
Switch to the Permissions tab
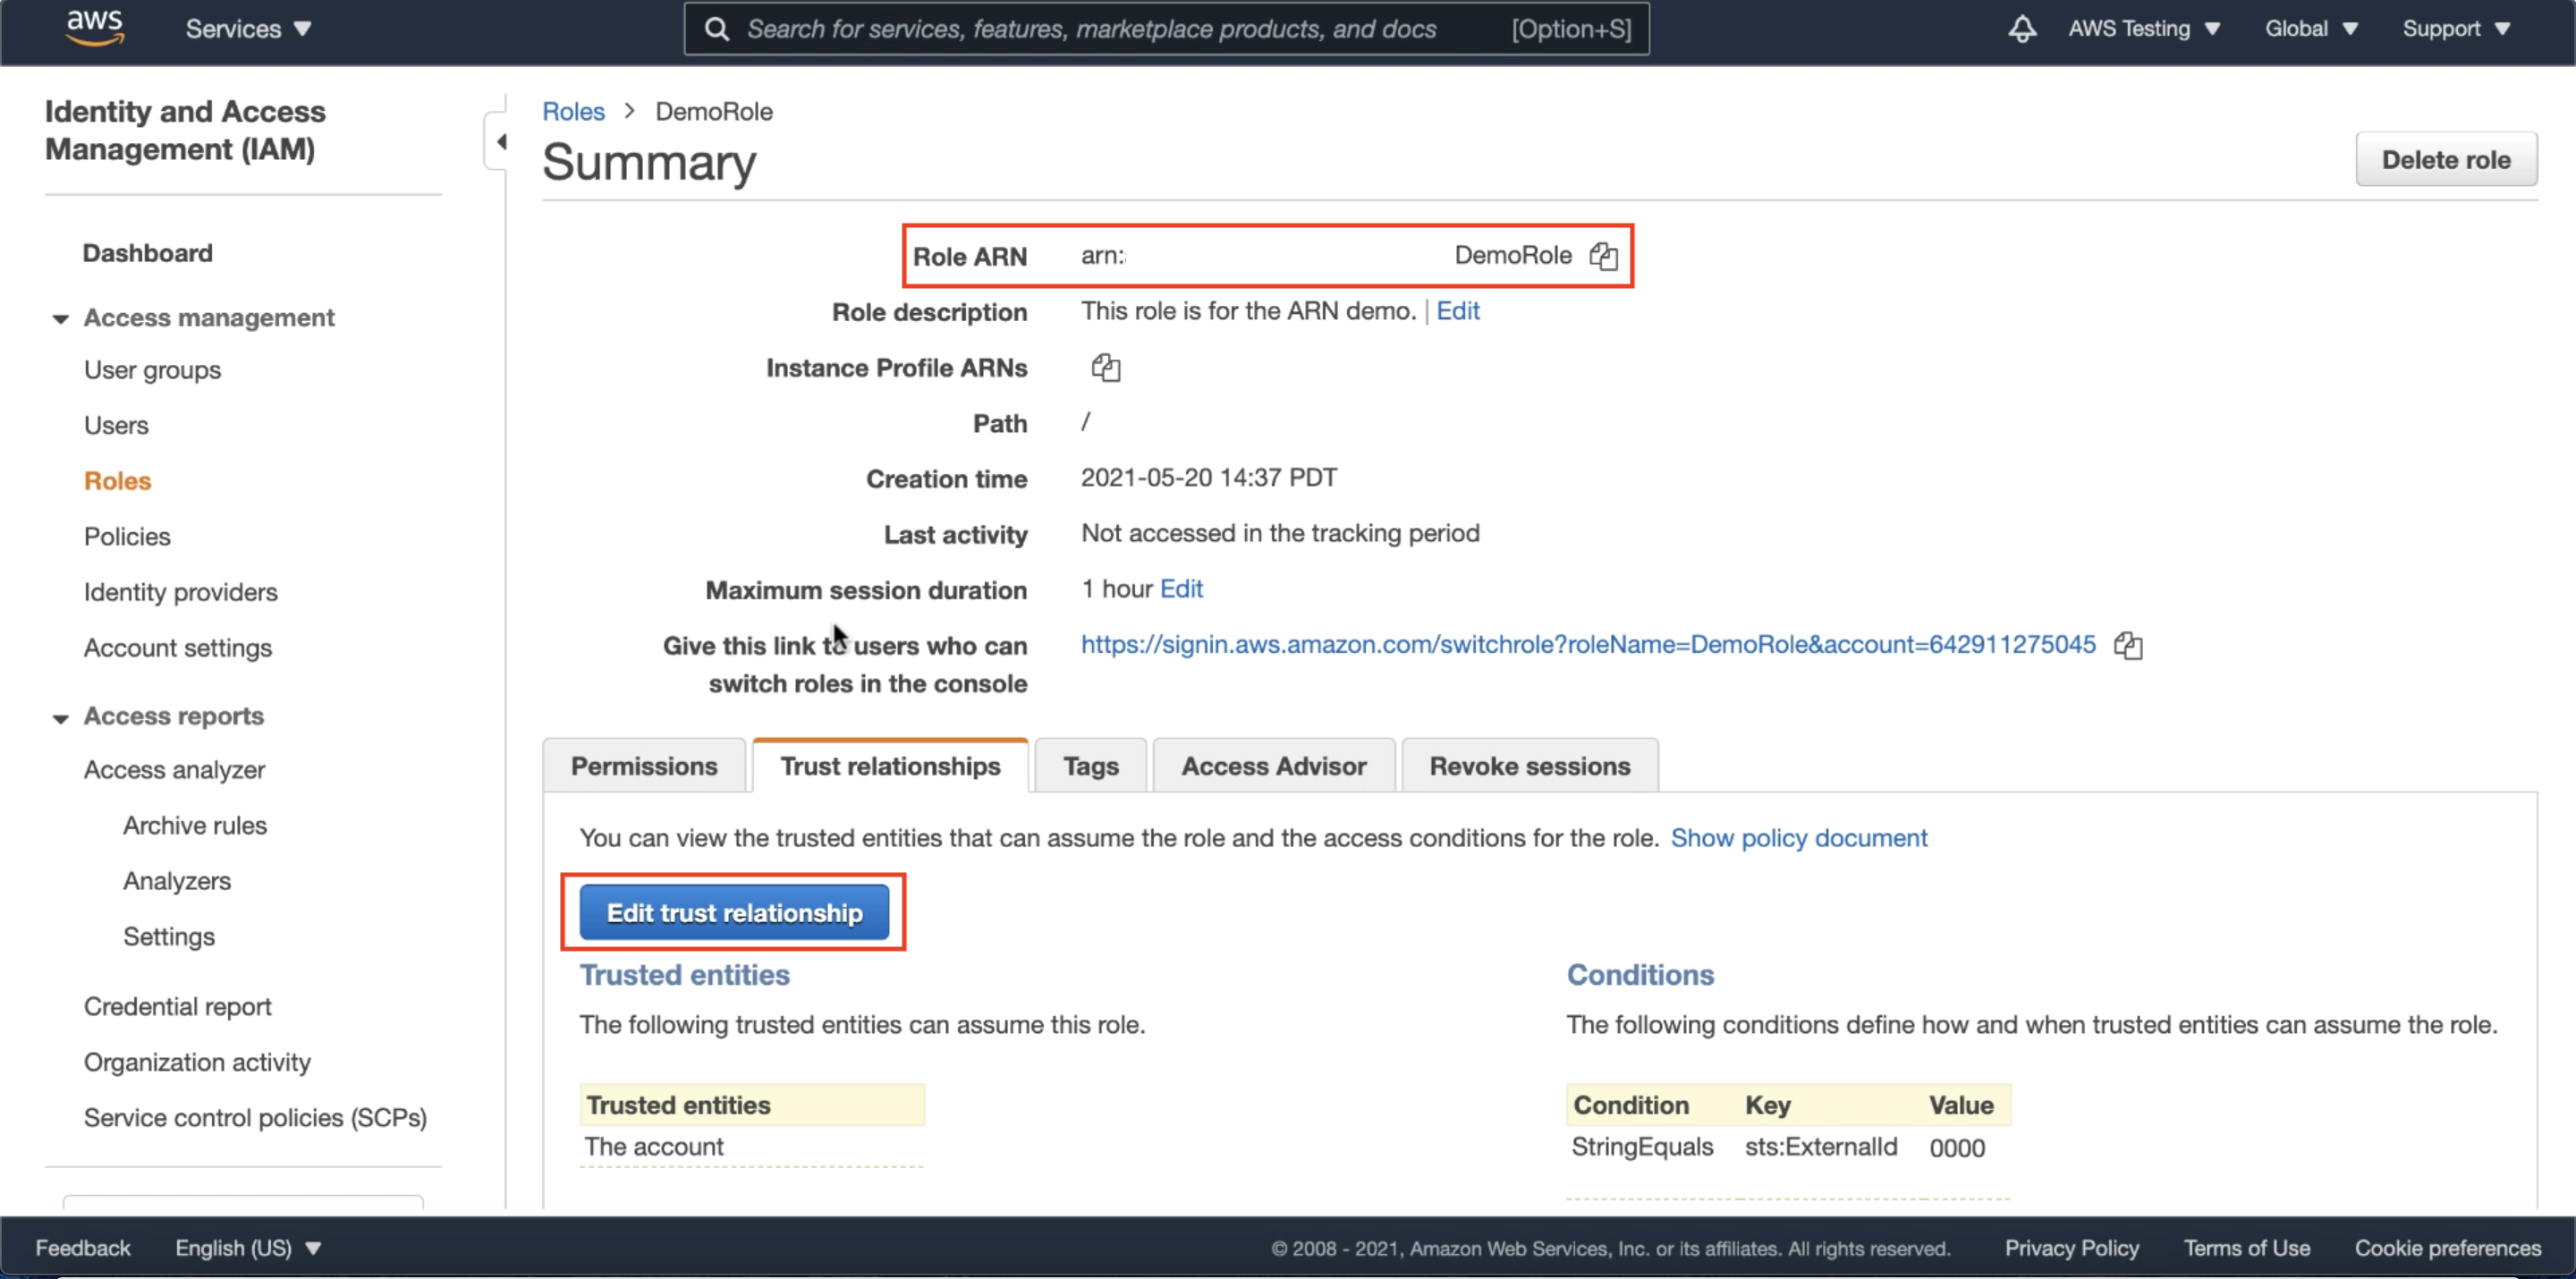643,766
